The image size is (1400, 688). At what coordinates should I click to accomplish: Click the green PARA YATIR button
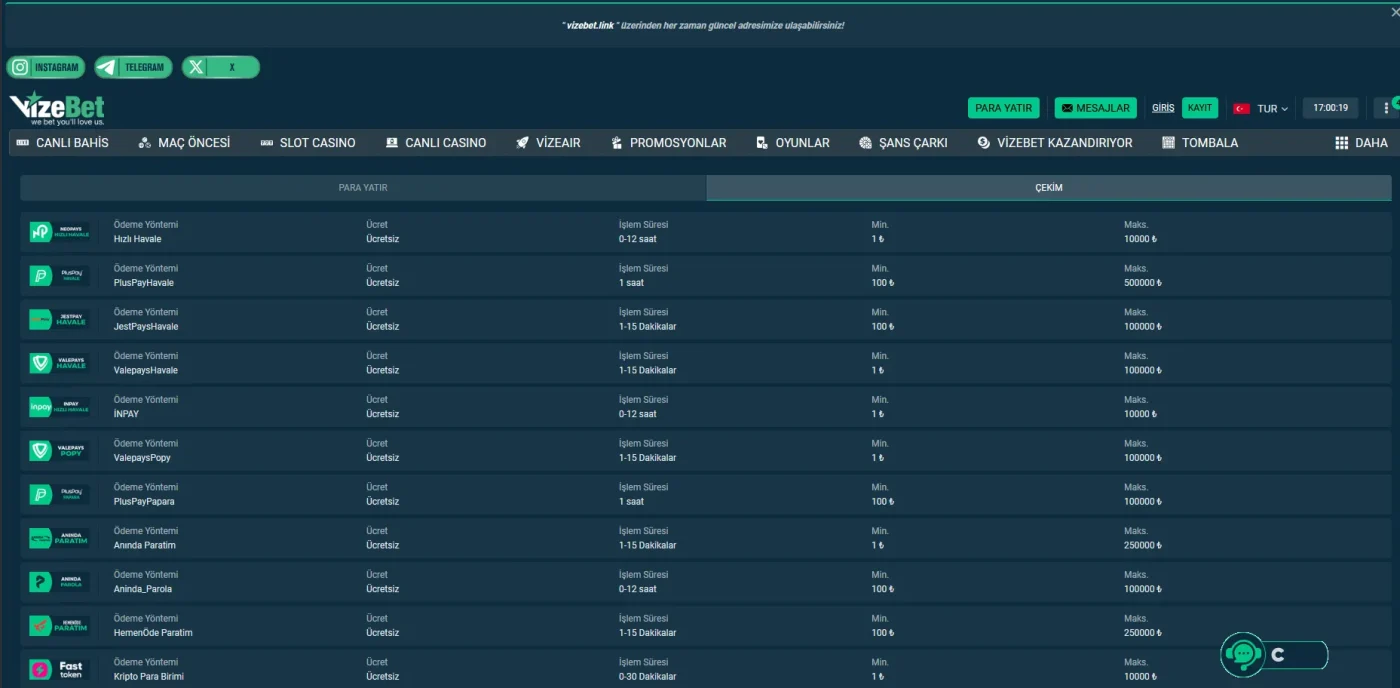point(1003,108)
